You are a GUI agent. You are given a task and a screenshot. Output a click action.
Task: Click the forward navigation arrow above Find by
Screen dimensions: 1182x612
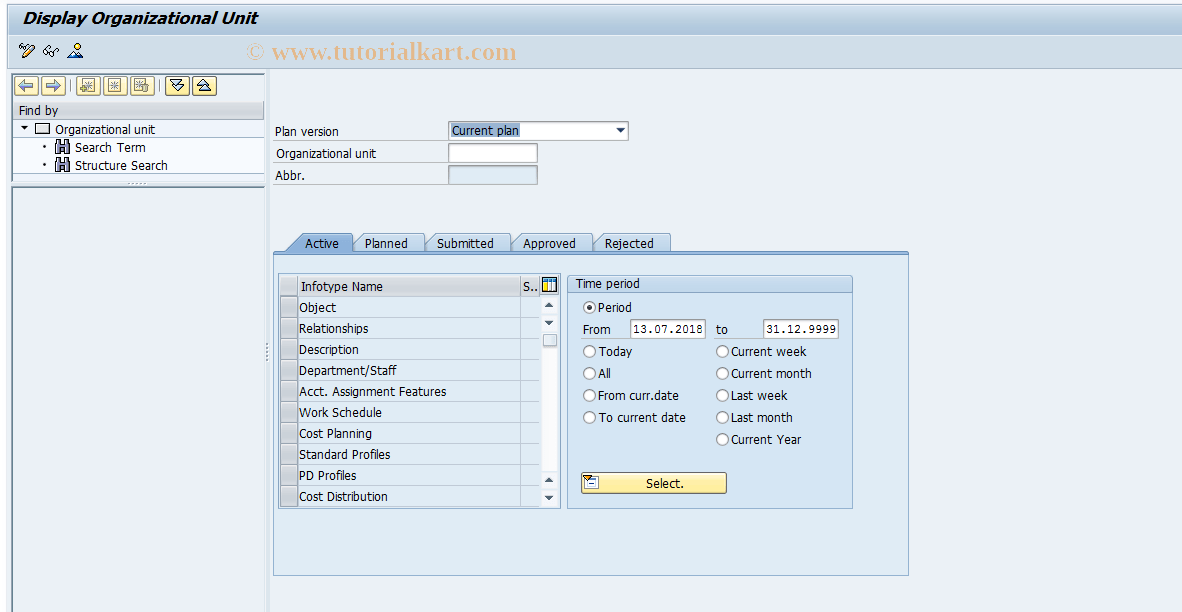pos(52,85)
